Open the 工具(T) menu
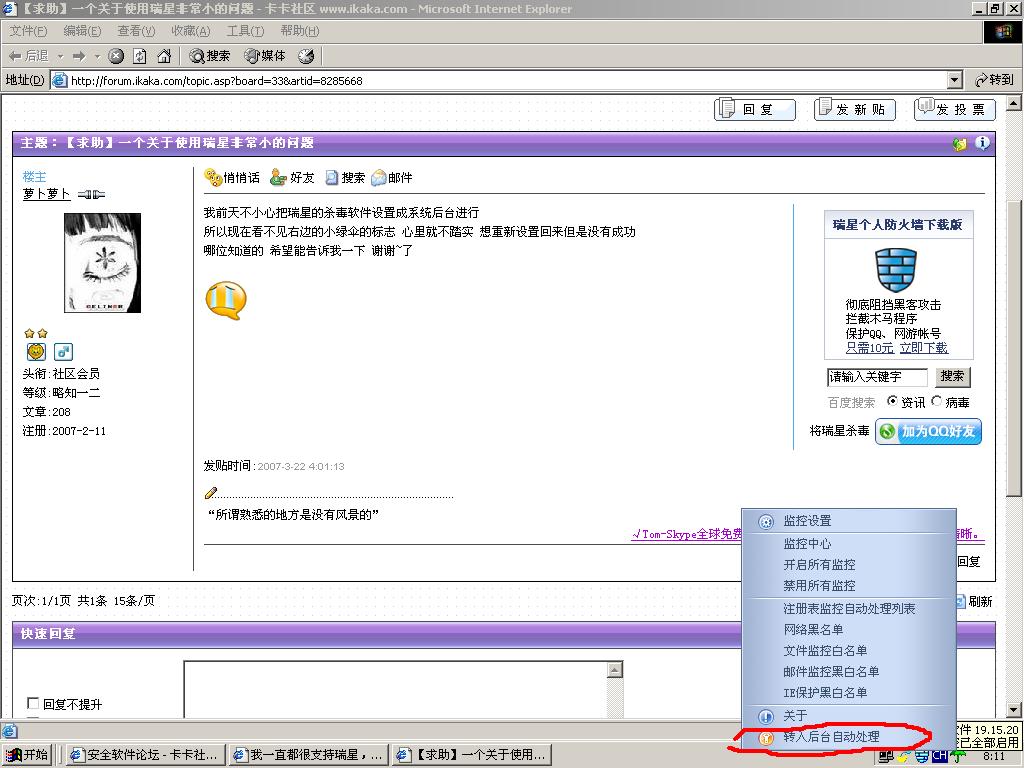Screen dimensions: 1024x768 point(246,31)
